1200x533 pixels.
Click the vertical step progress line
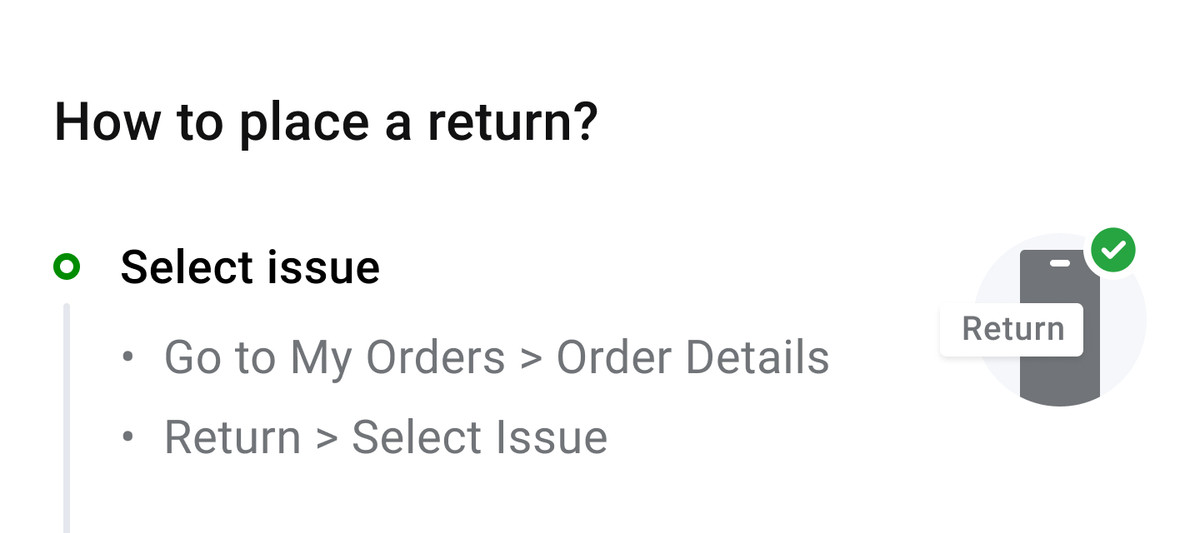[67, 415]
